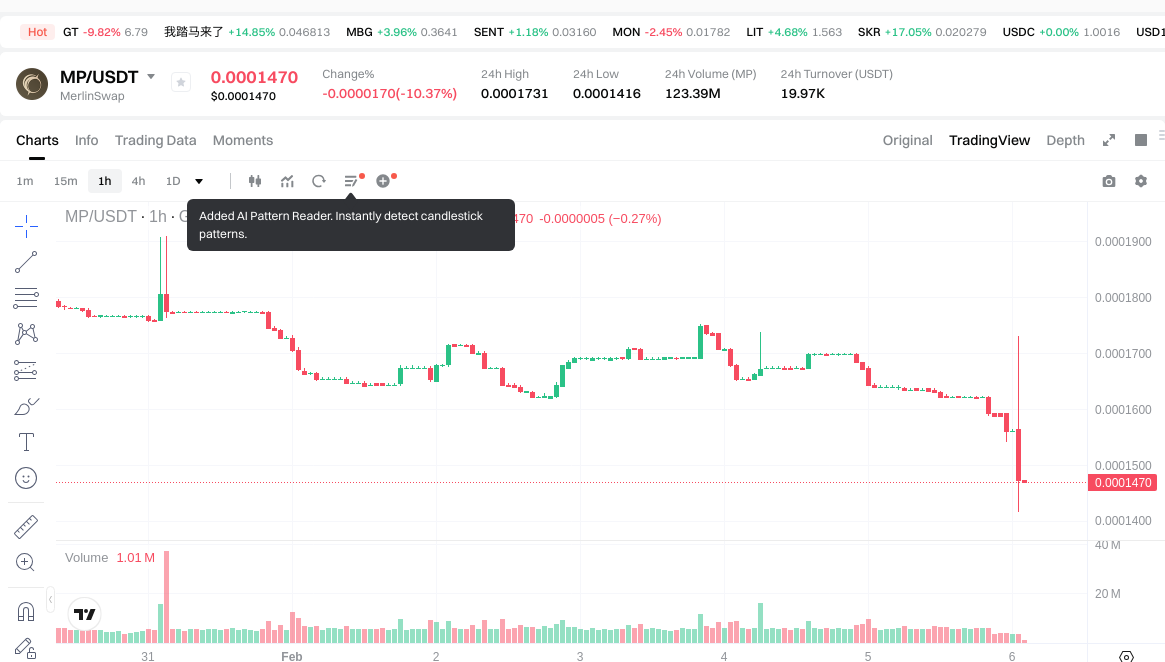Click the zoom-in magnifier tool
The image size is (1165, 662).
tap(26, 562)
